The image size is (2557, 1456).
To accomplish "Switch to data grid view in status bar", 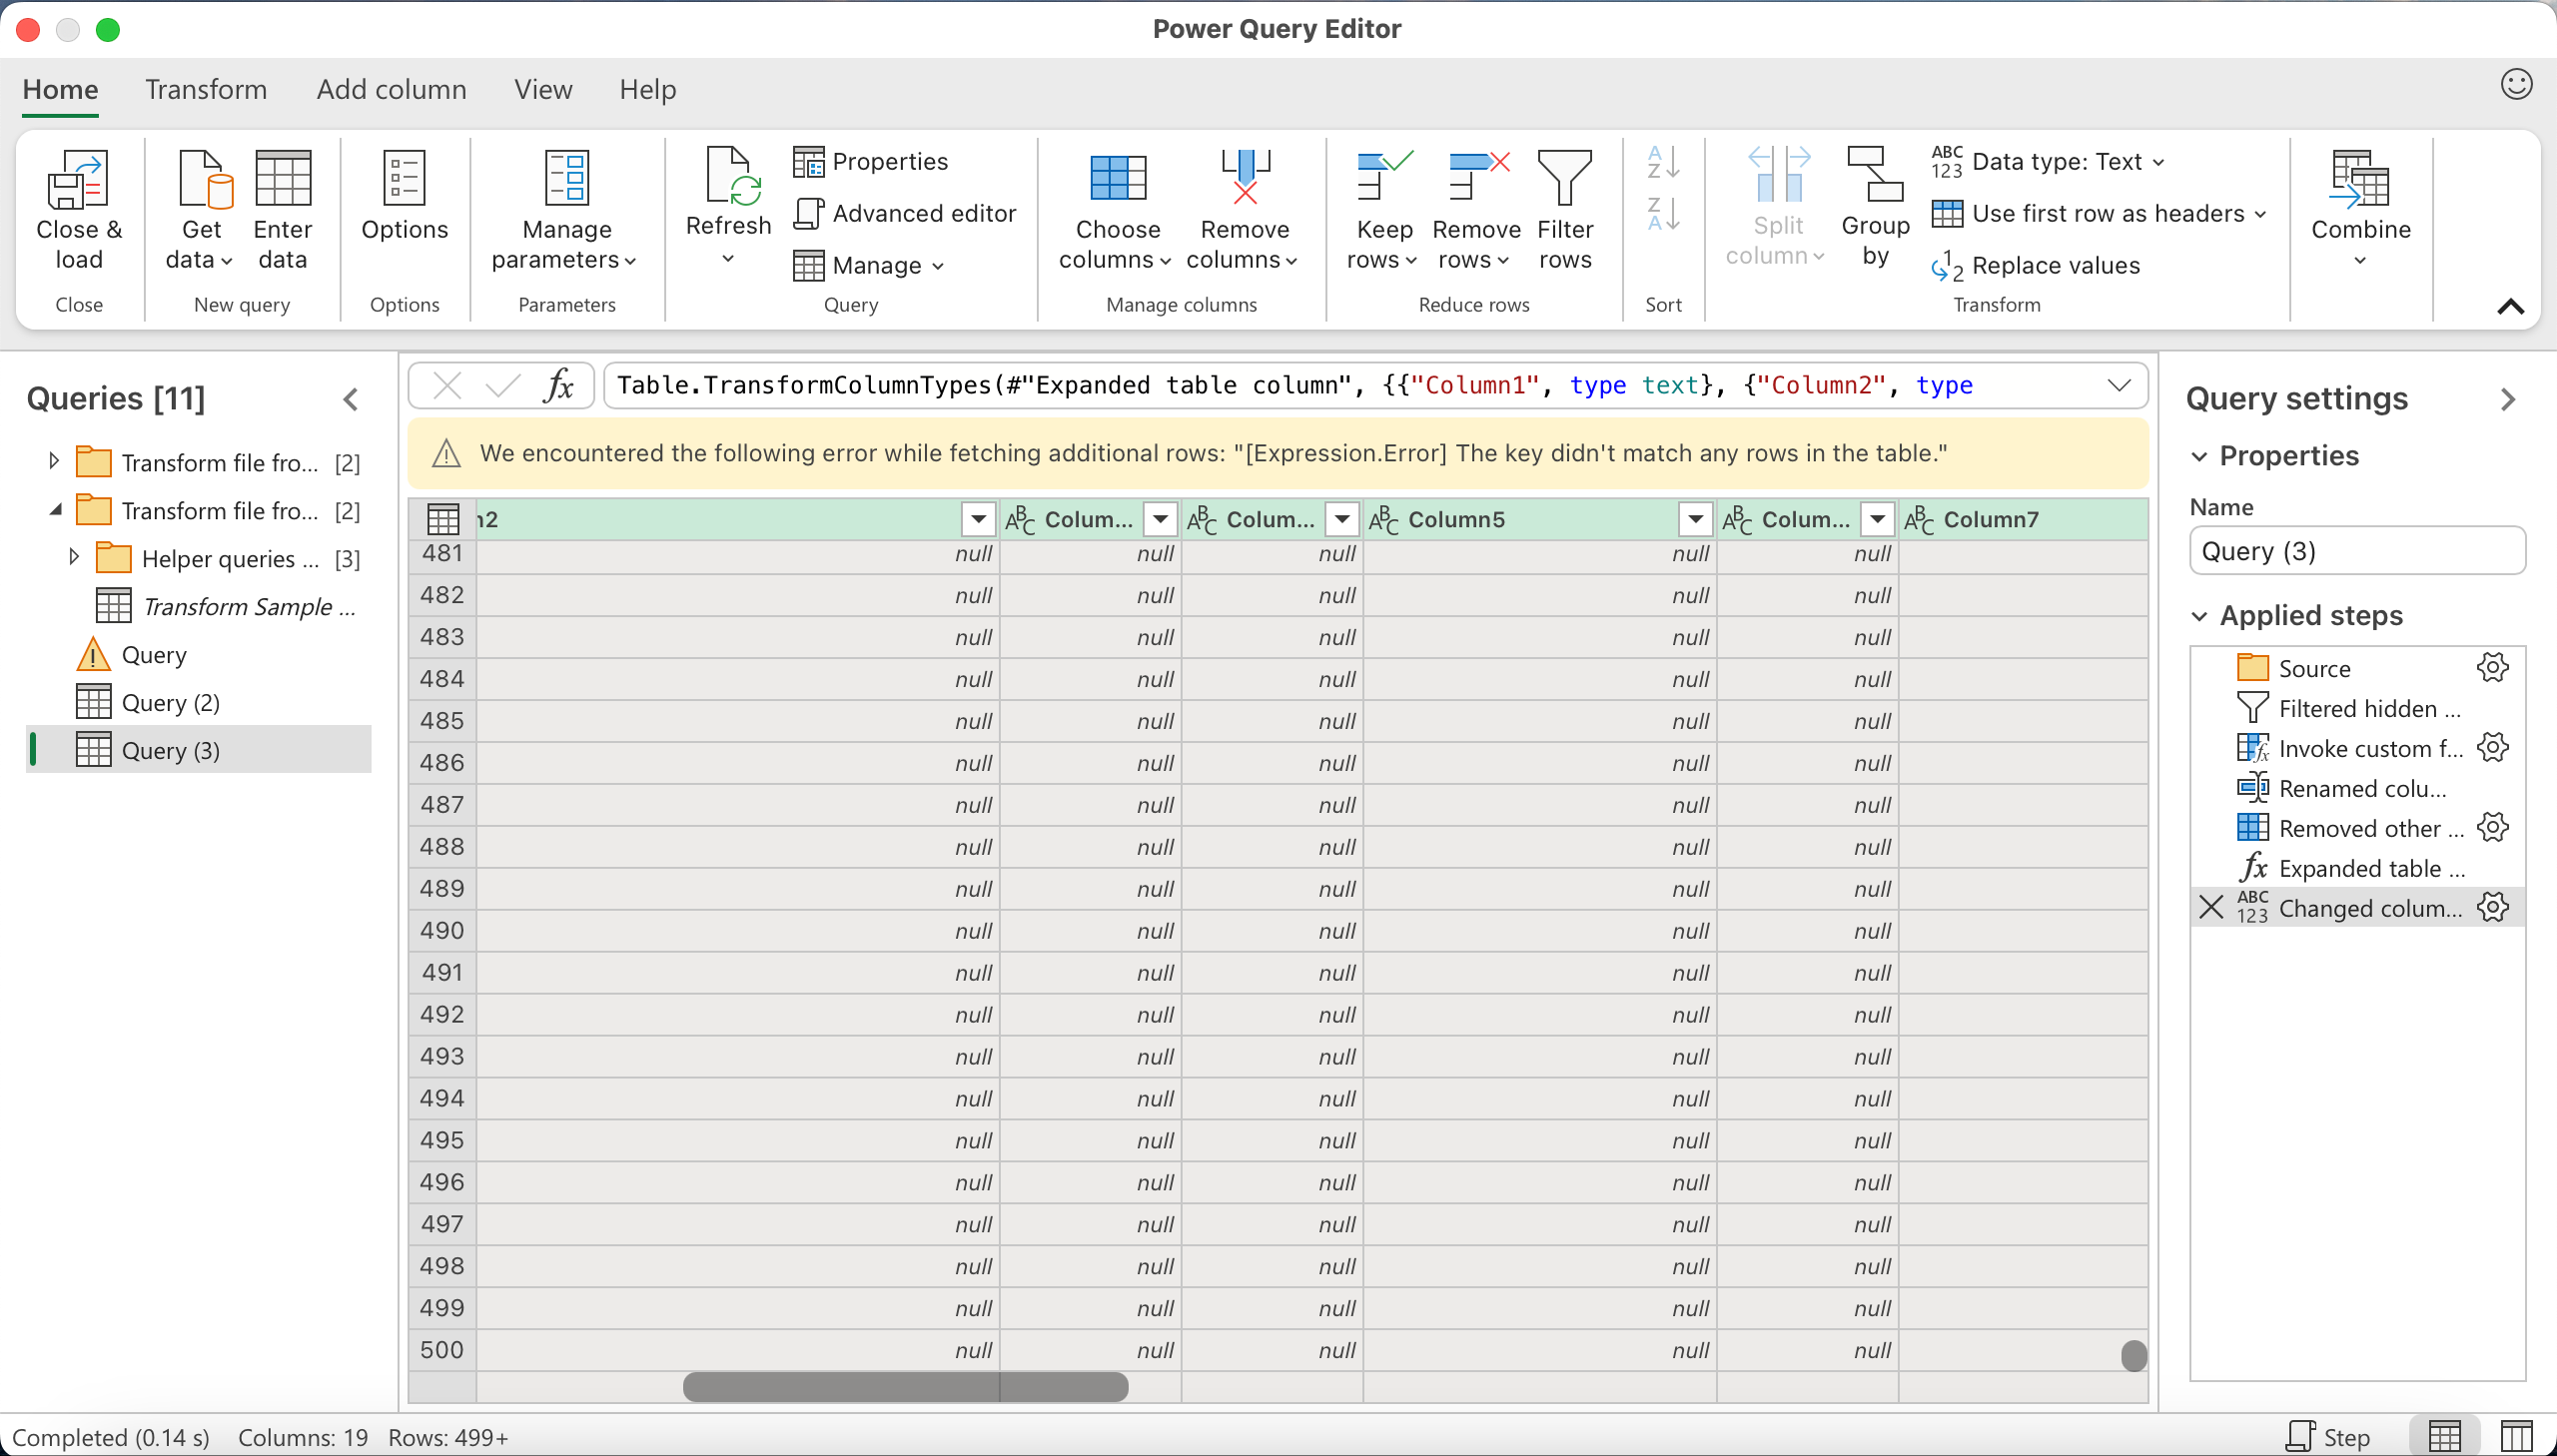I will coord(2444,1436).
